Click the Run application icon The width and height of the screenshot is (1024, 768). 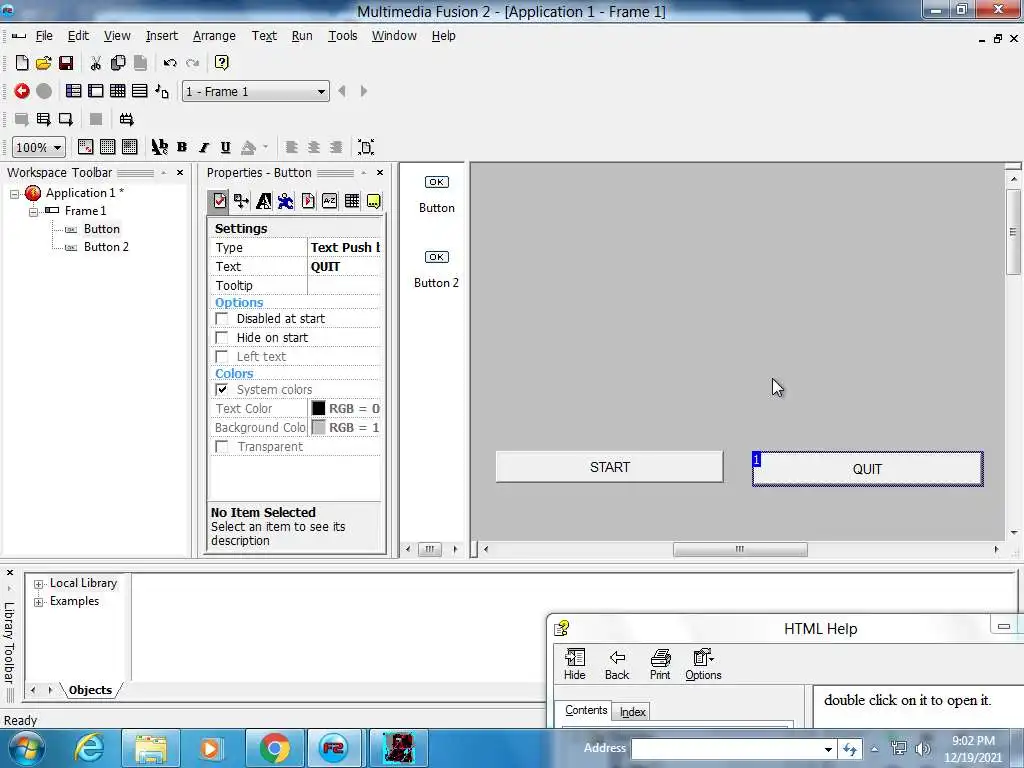pos(44,119)
